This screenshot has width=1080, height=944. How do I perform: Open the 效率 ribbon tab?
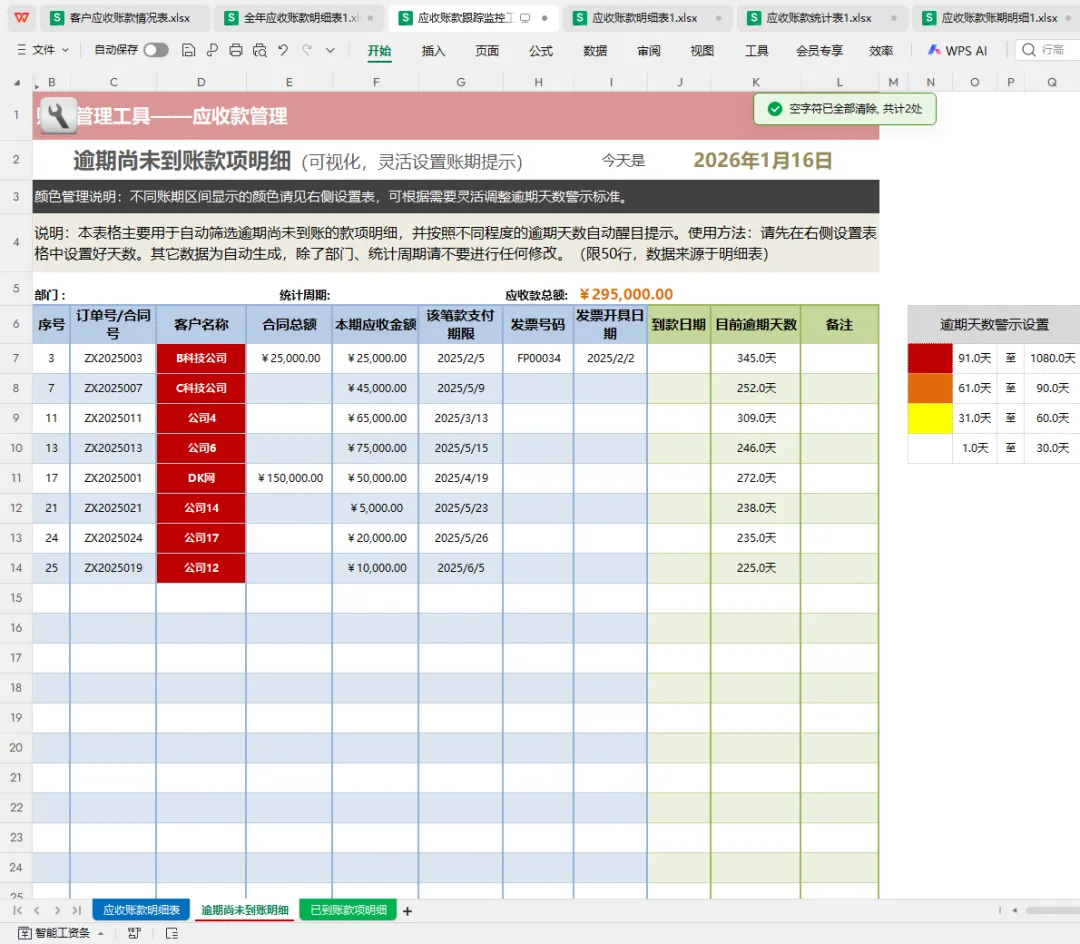881,50
